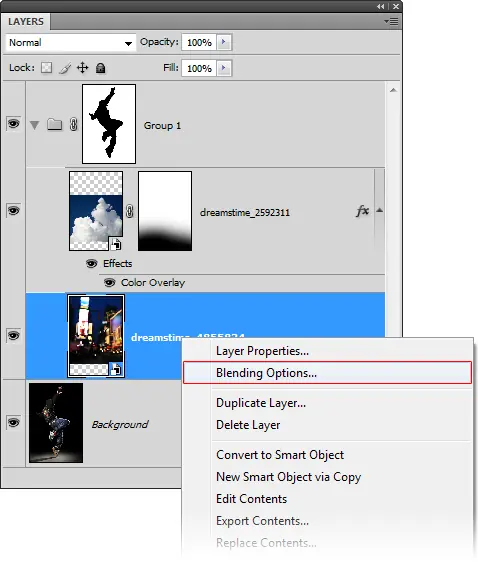478x568 pixels.
Task: Open the Normal blend mode dropdown
Action: click(71, 43)
